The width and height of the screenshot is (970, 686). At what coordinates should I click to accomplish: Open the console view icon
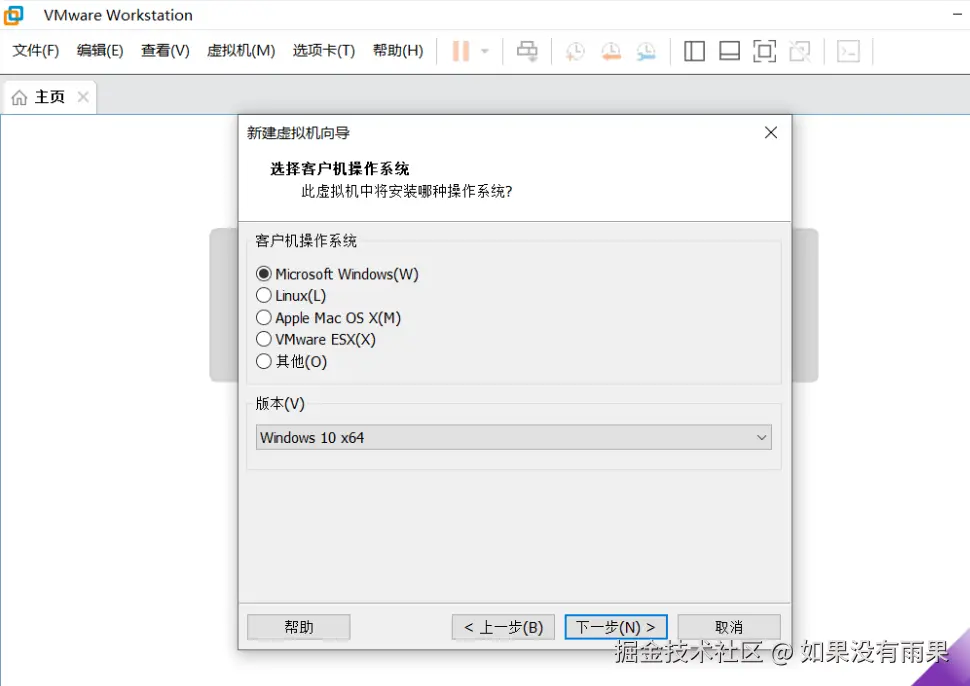click(848, 51)
